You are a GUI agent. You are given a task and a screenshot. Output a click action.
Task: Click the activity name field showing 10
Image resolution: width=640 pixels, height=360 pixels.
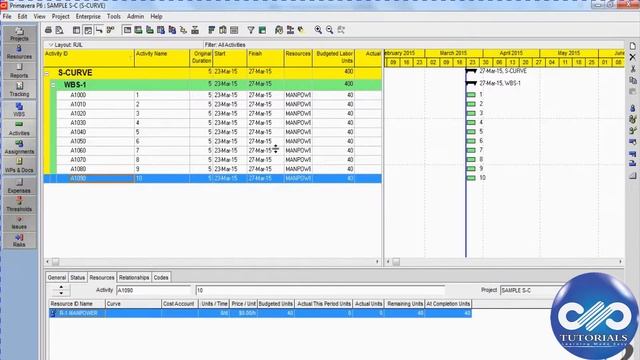coord(320,290)
